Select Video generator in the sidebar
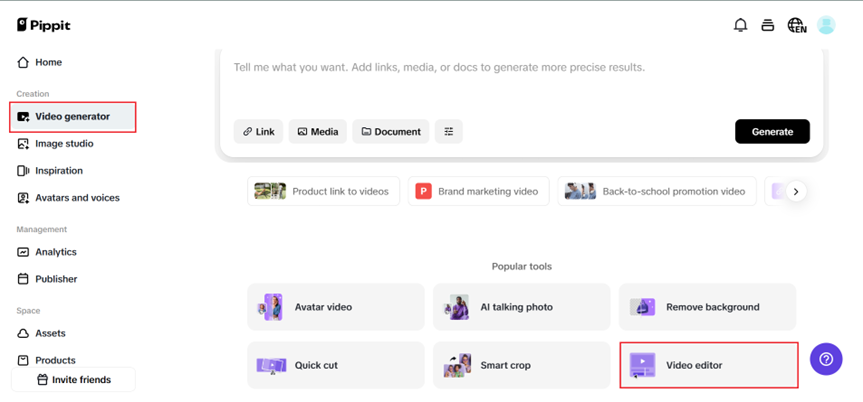This screenshot has height=402, width=863. [x=72, y=117]
